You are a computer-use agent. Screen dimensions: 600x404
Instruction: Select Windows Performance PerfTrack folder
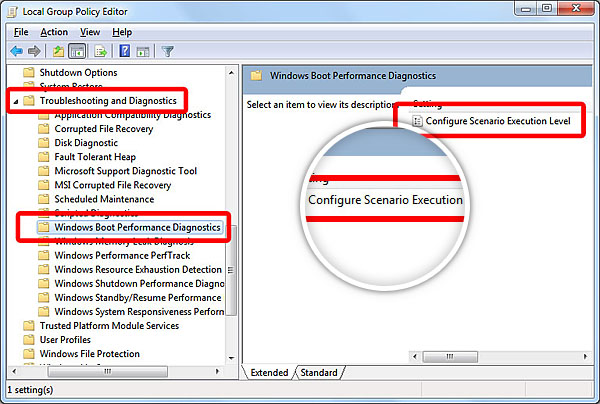coord(122,256)
